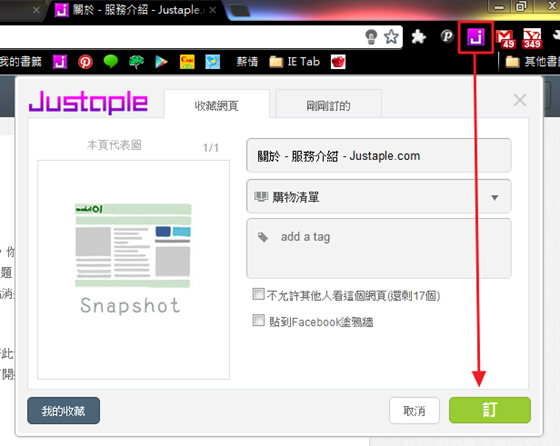Select the 關於 - 服務介紹 browser tab
Viewport: 560px width, 446px height.
click(136, 10)
